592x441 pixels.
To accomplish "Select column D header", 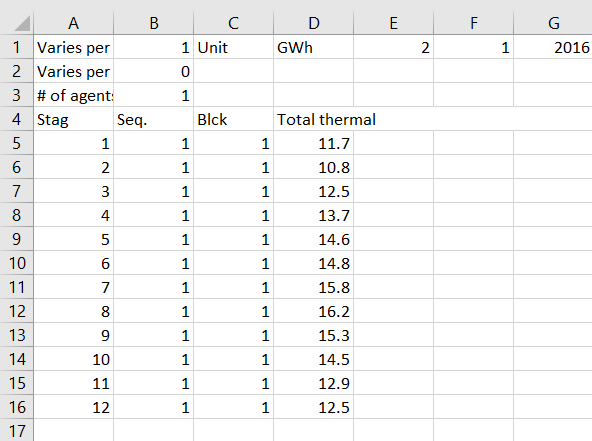I will pos(313,23).
